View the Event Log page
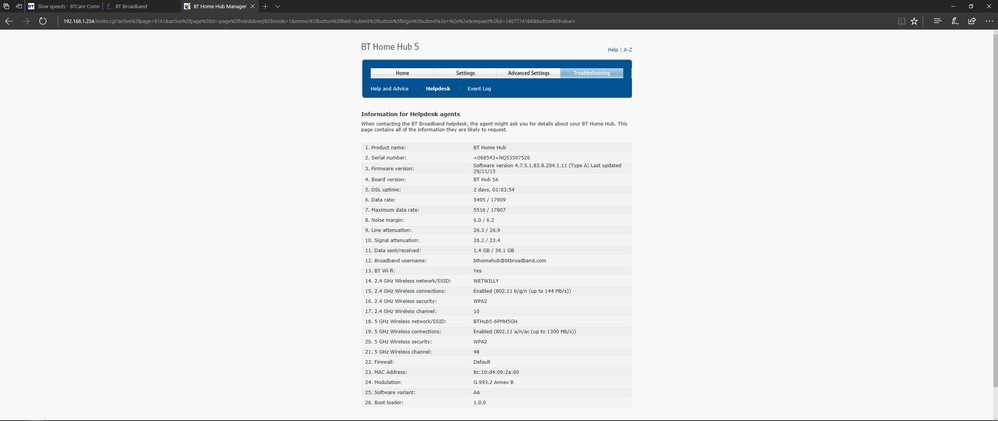 click(479, 89)
